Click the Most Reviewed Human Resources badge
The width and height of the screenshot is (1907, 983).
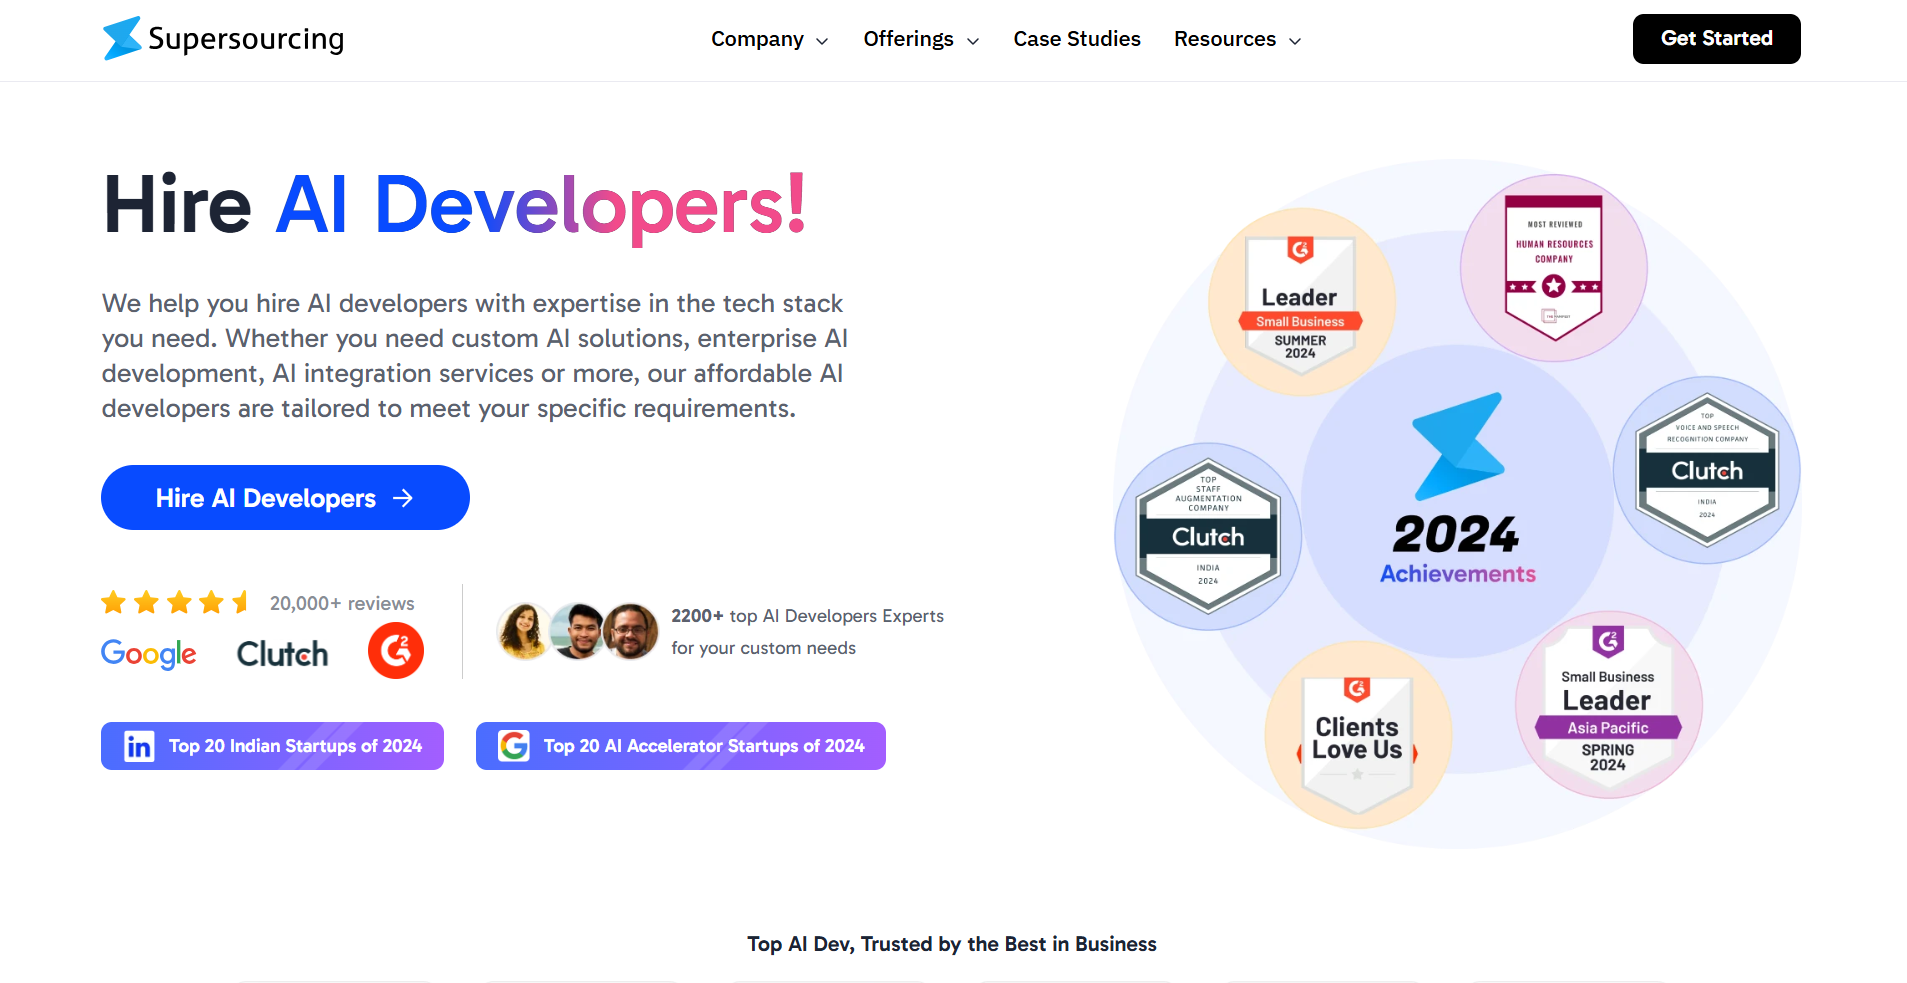[1553, 268]
